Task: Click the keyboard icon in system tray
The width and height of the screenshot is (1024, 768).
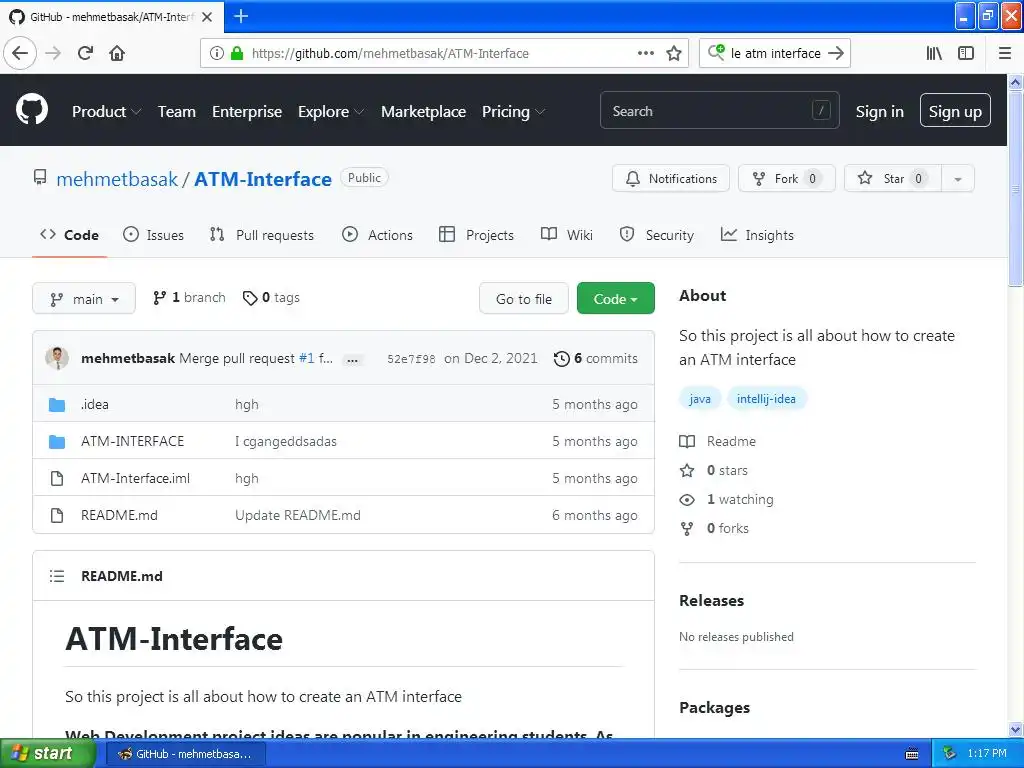Action: click(912, 754)
